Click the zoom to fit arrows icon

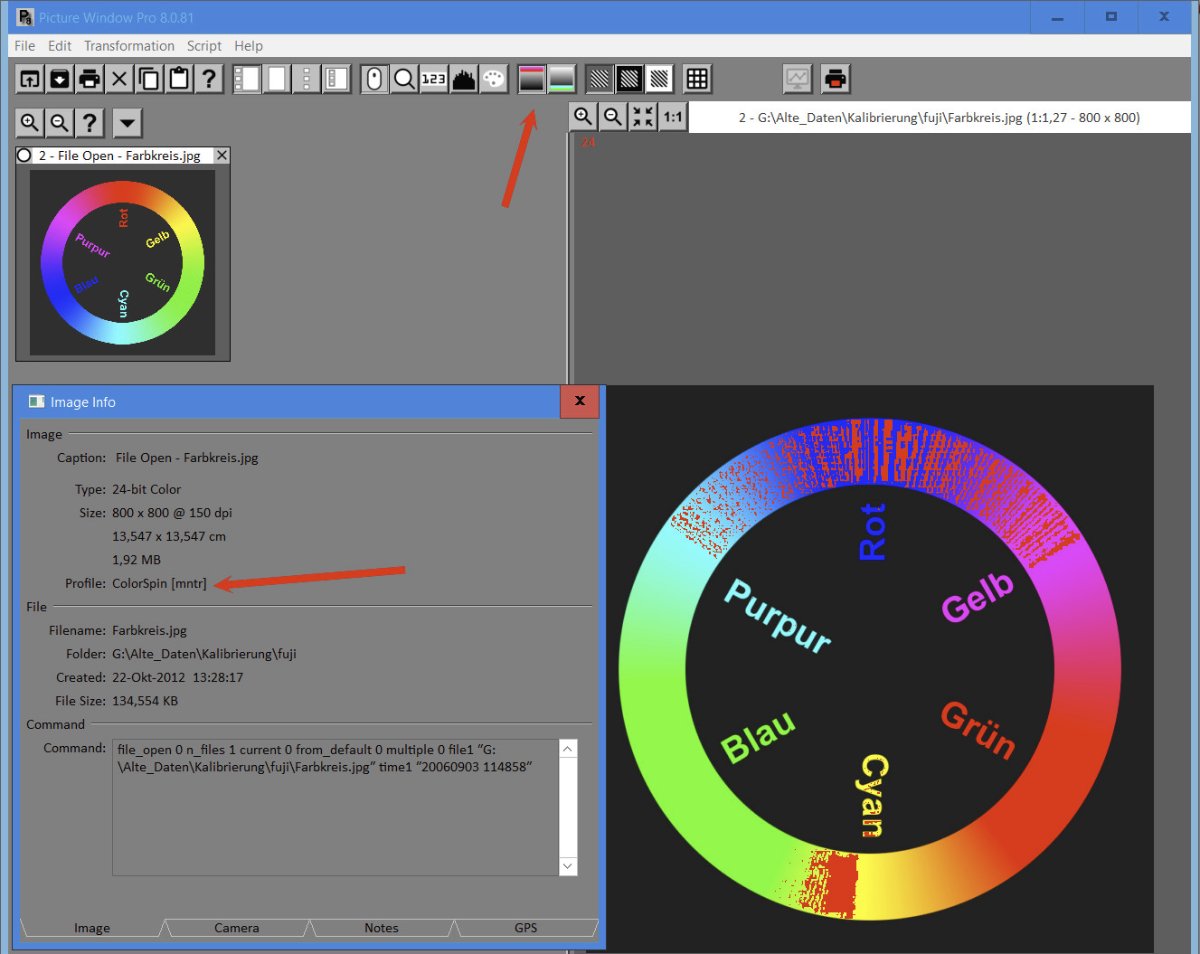(643, 117)
